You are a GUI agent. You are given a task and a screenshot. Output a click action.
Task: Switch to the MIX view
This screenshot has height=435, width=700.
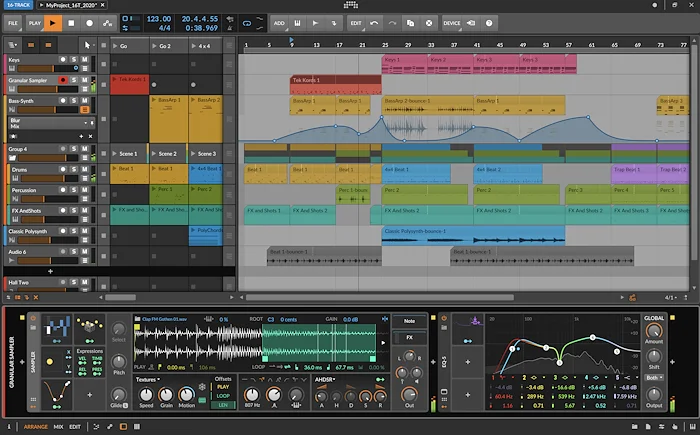[58, 427]
